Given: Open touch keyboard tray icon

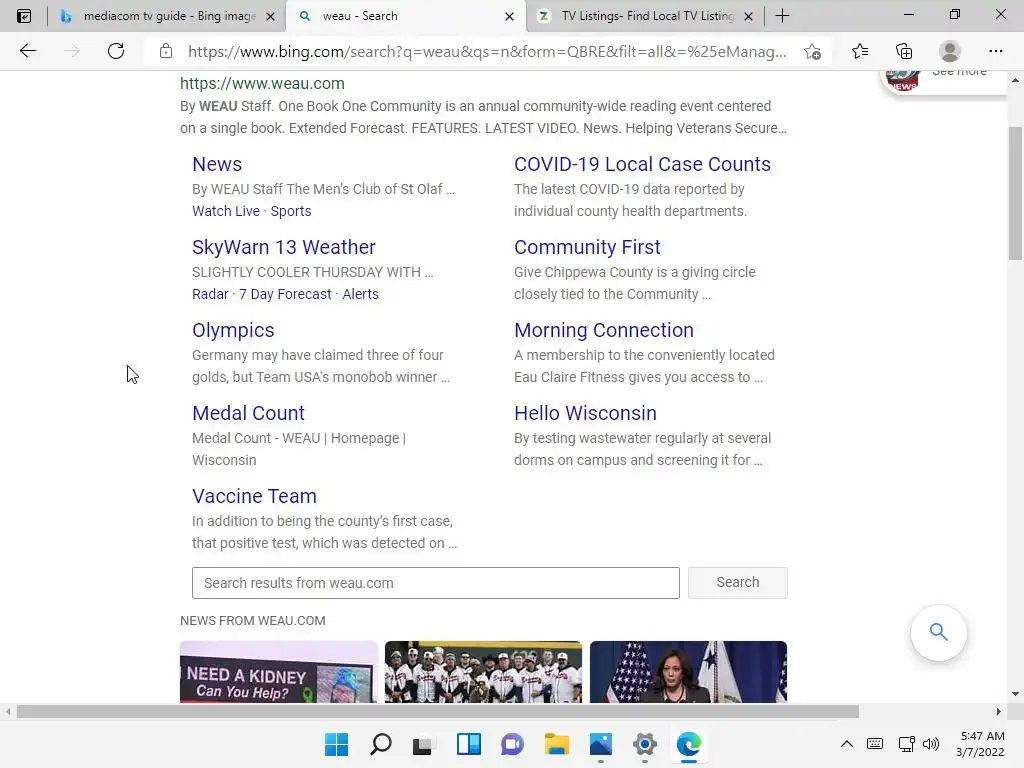Looking at the screenshot, I should (x=875, y=744).
